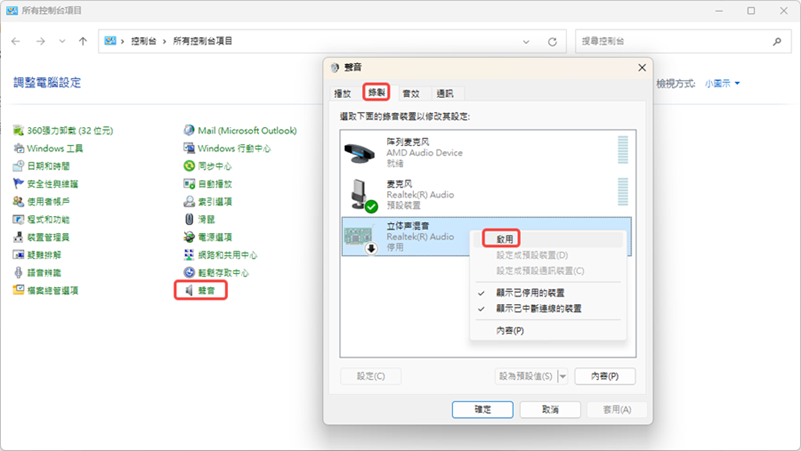
Task: Switch to the 通訊 tab
Action: pyautogui.click(x=445, y=93)
